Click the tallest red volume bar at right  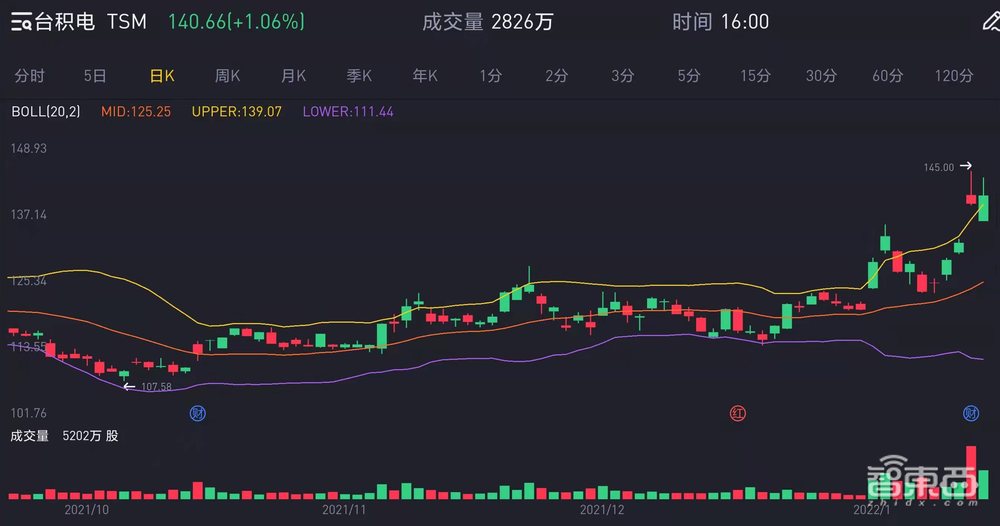(x=970, y=472)
